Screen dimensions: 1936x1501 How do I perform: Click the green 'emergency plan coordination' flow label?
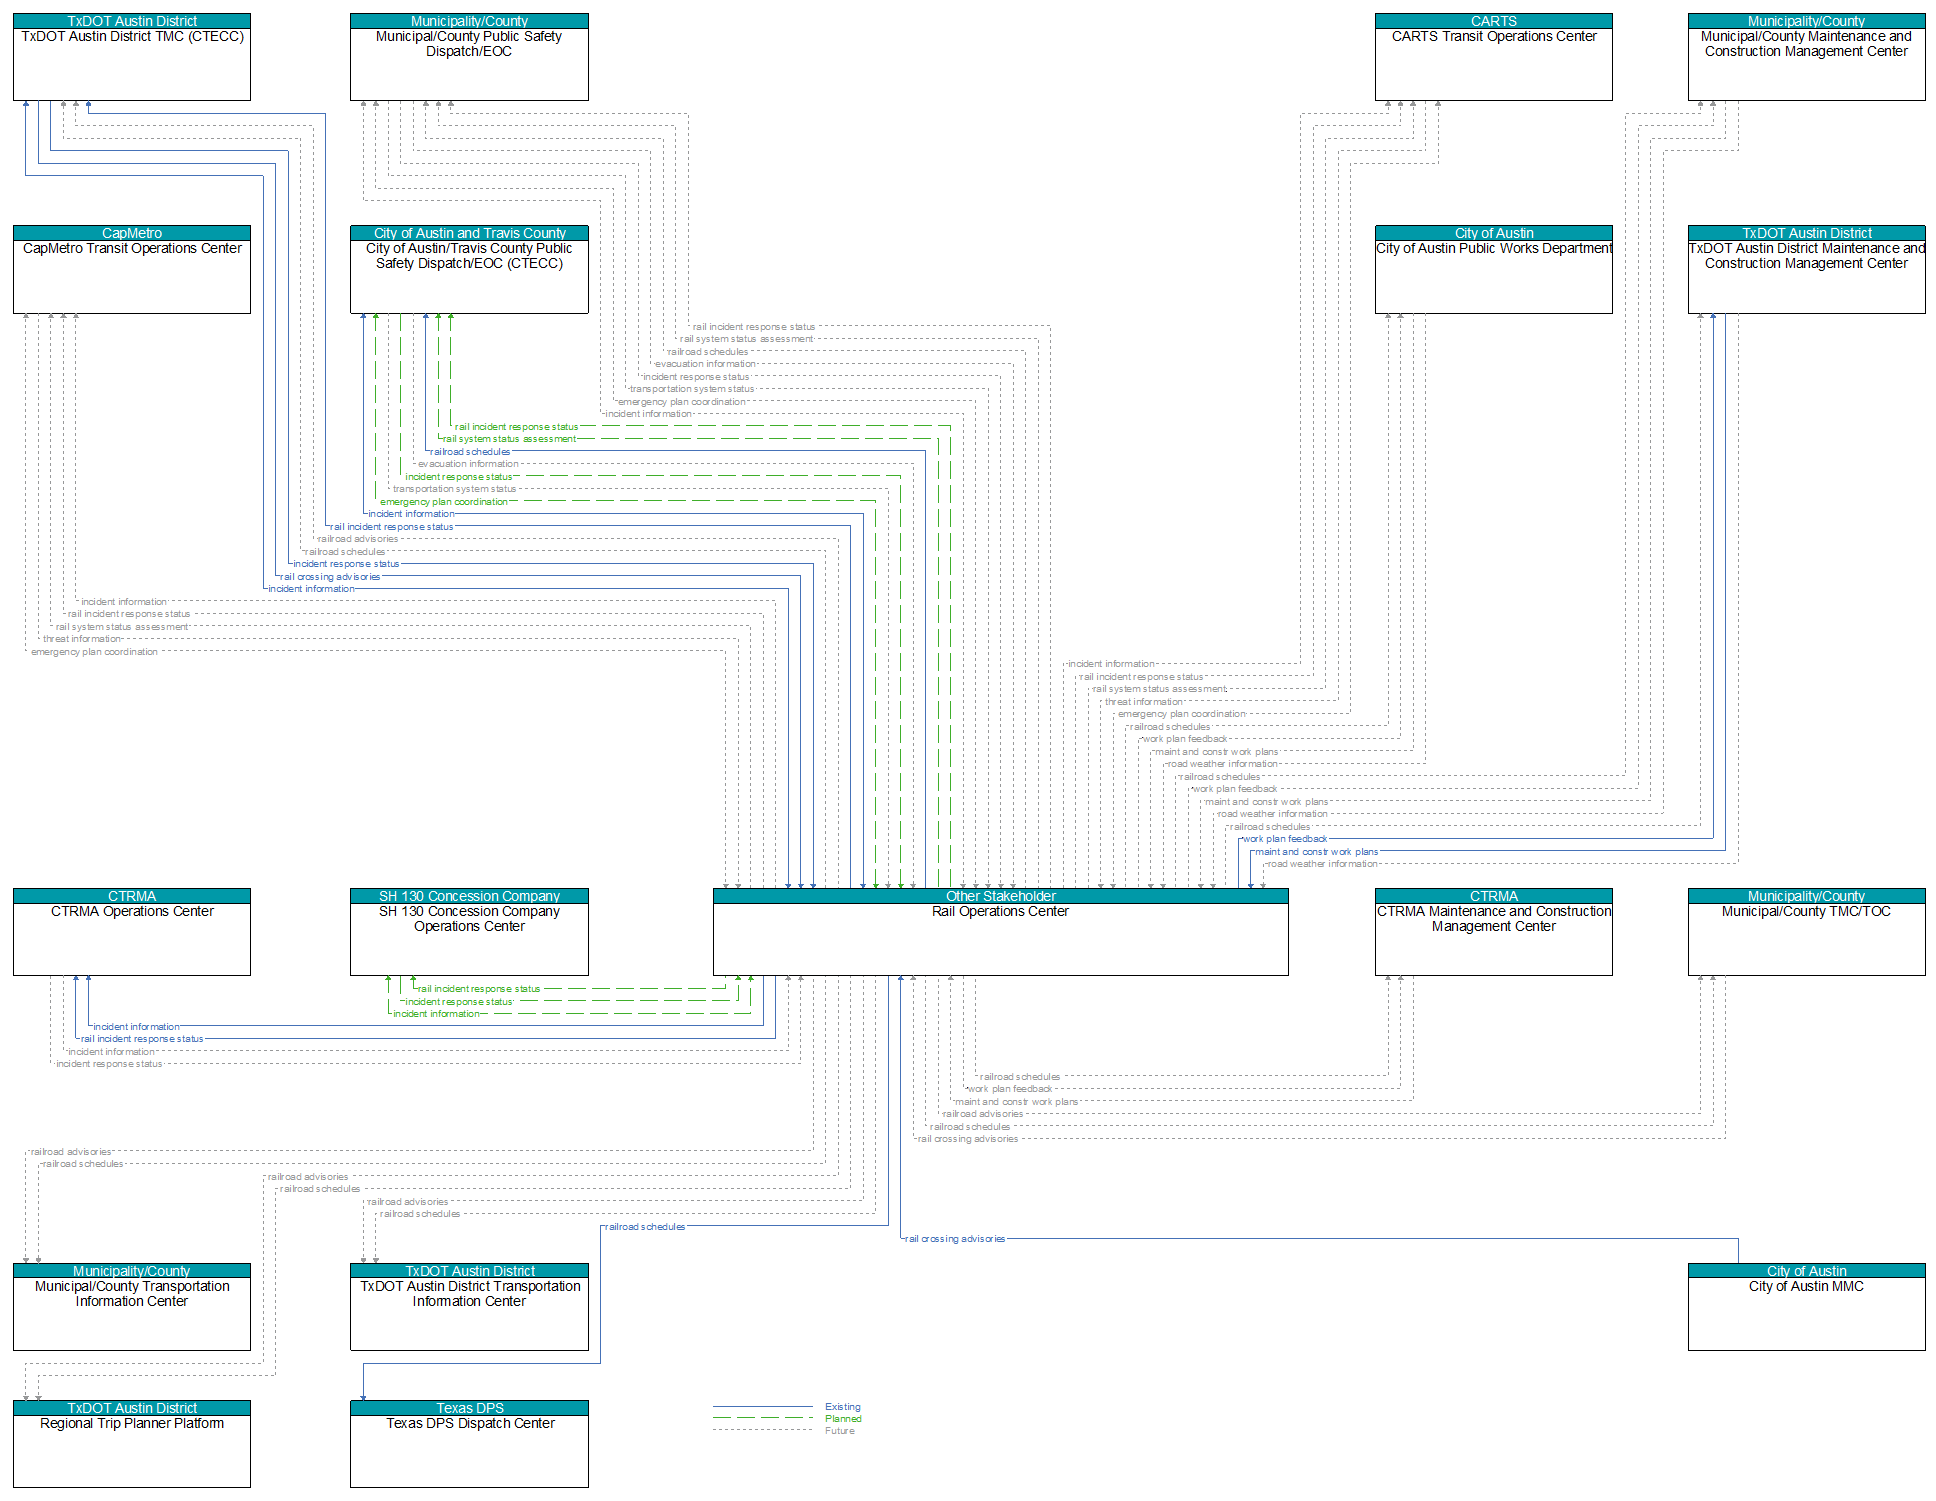point(444,502)
